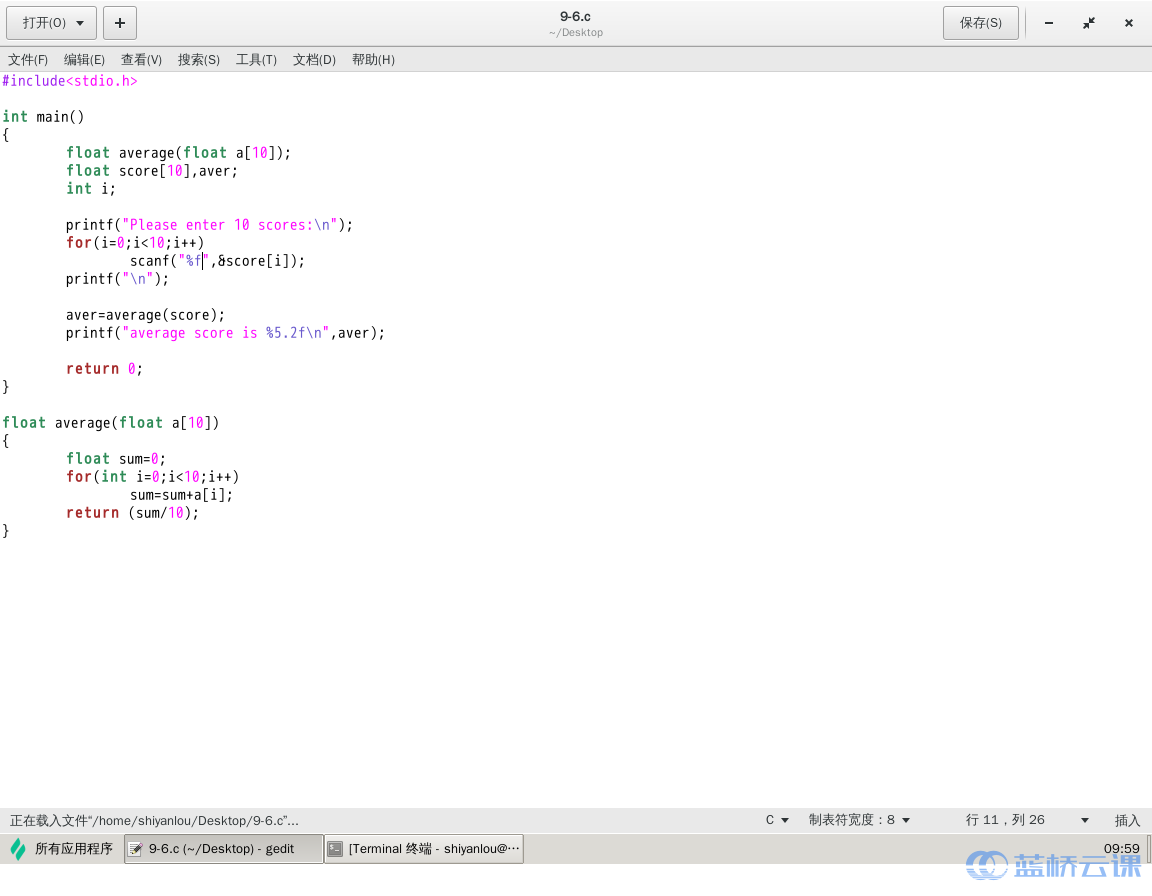Close the gedit editor window
The image size is (1152, 896).
point(1129,23)
